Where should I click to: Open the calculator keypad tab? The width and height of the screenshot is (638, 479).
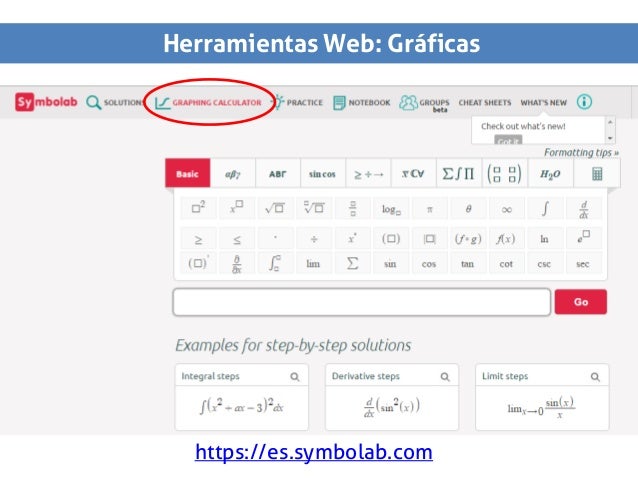(597, 173)
